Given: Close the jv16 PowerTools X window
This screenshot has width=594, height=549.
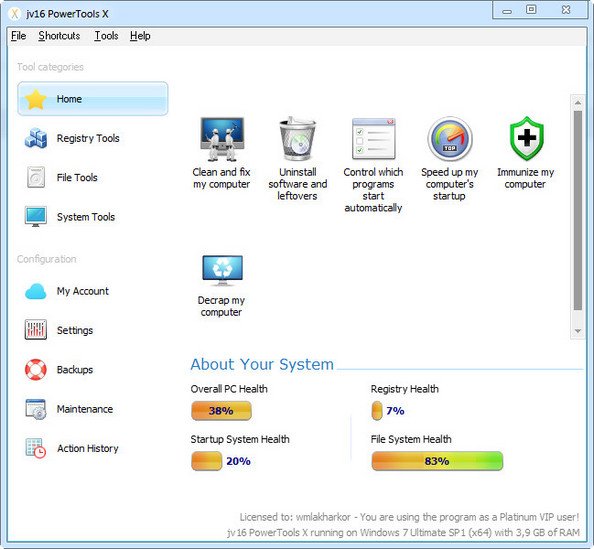Looking at the screenshot, I should coord(566,9).
